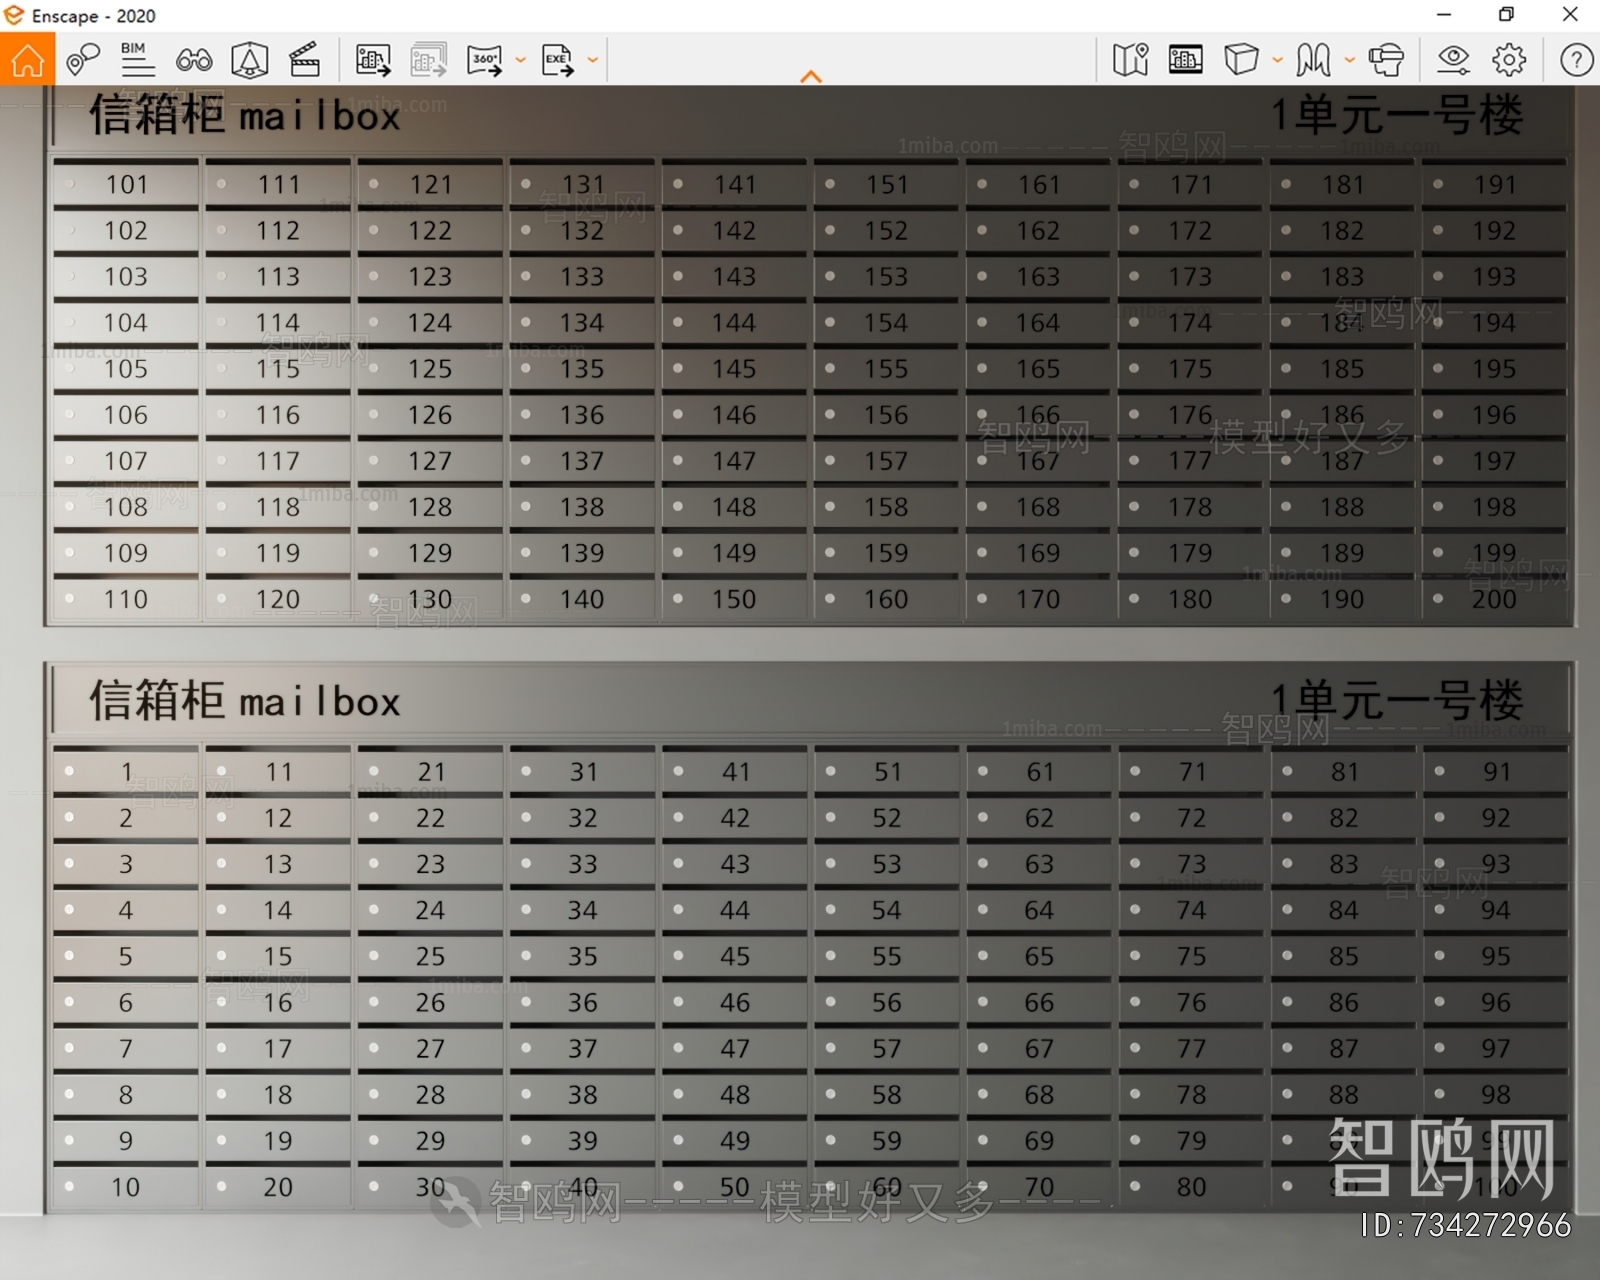Click the Screenshot export icon
Screen dimensions: 1600x1280
click(x=373, y=60)
